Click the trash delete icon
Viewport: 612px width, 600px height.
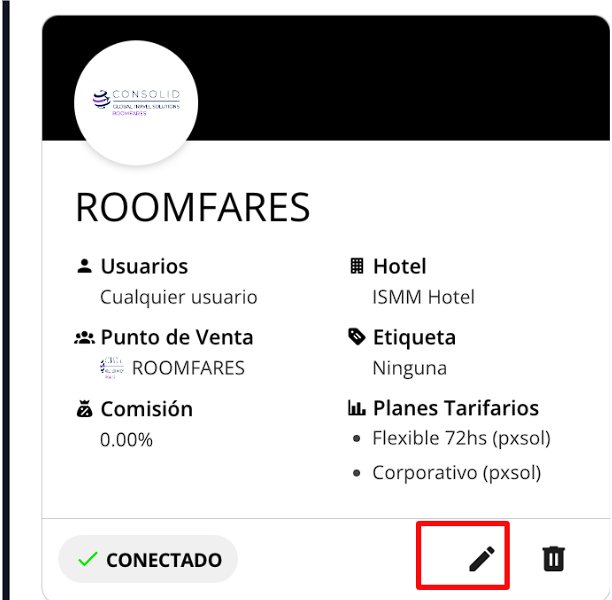click(553, 559)
